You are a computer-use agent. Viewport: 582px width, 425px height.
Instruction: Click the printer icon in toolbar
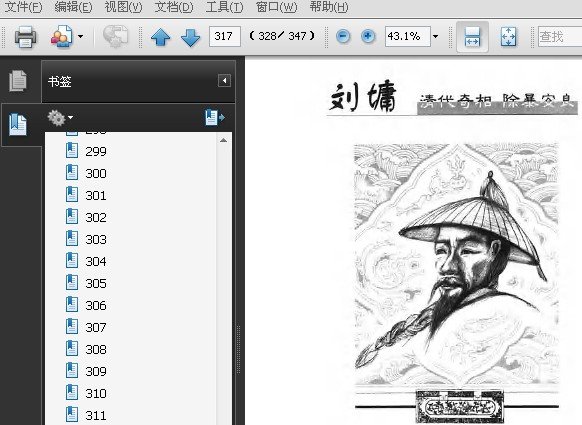coord(25,36)
